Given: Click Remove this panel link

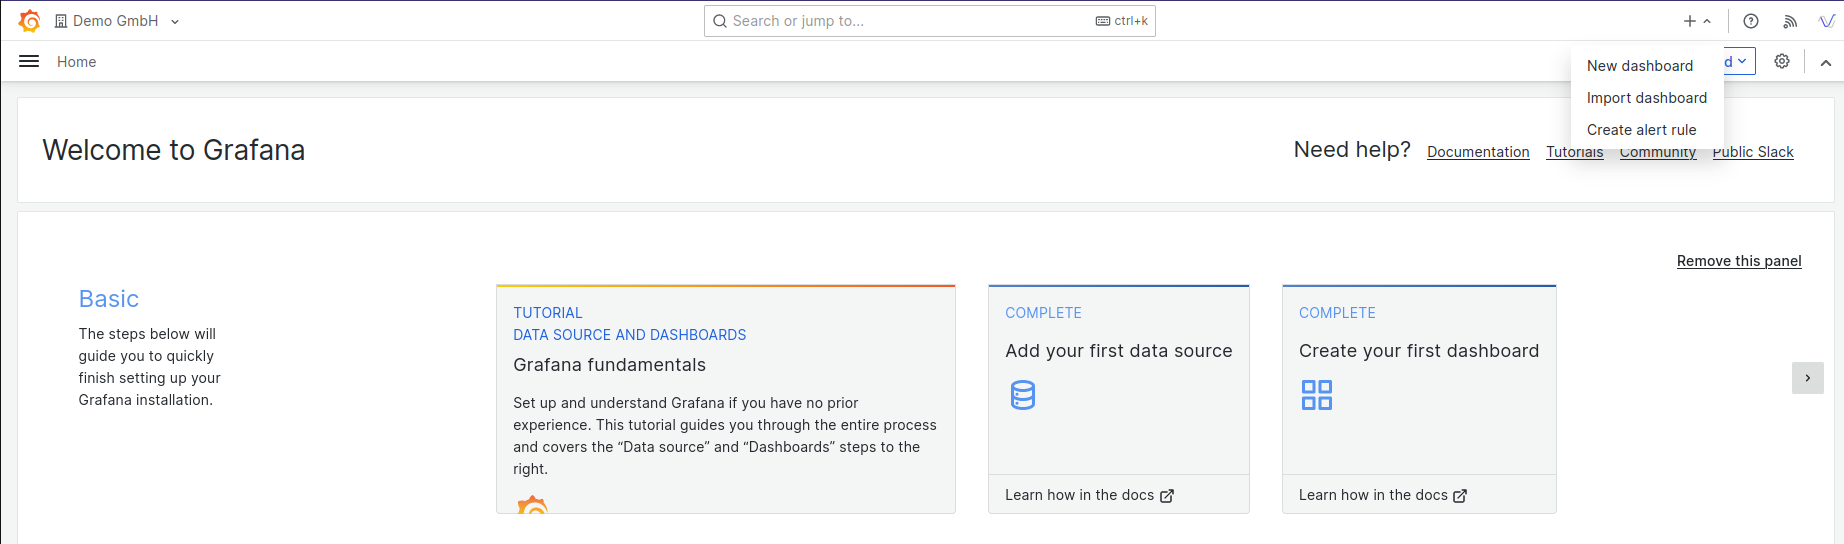Looking at the screenshot, I should point(1738,261).
